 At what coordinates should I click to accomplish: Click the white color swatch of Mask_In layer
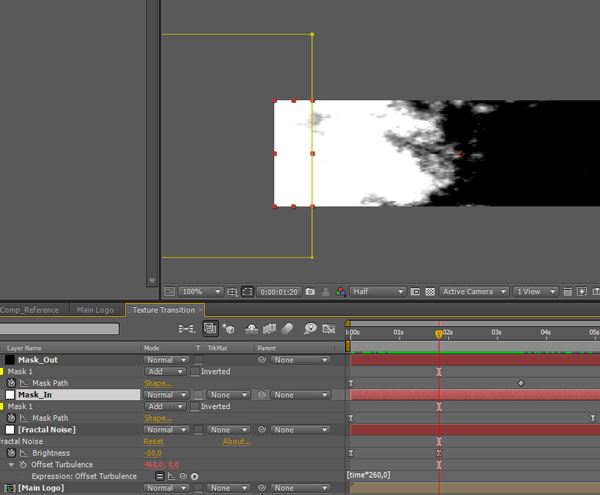11,395
